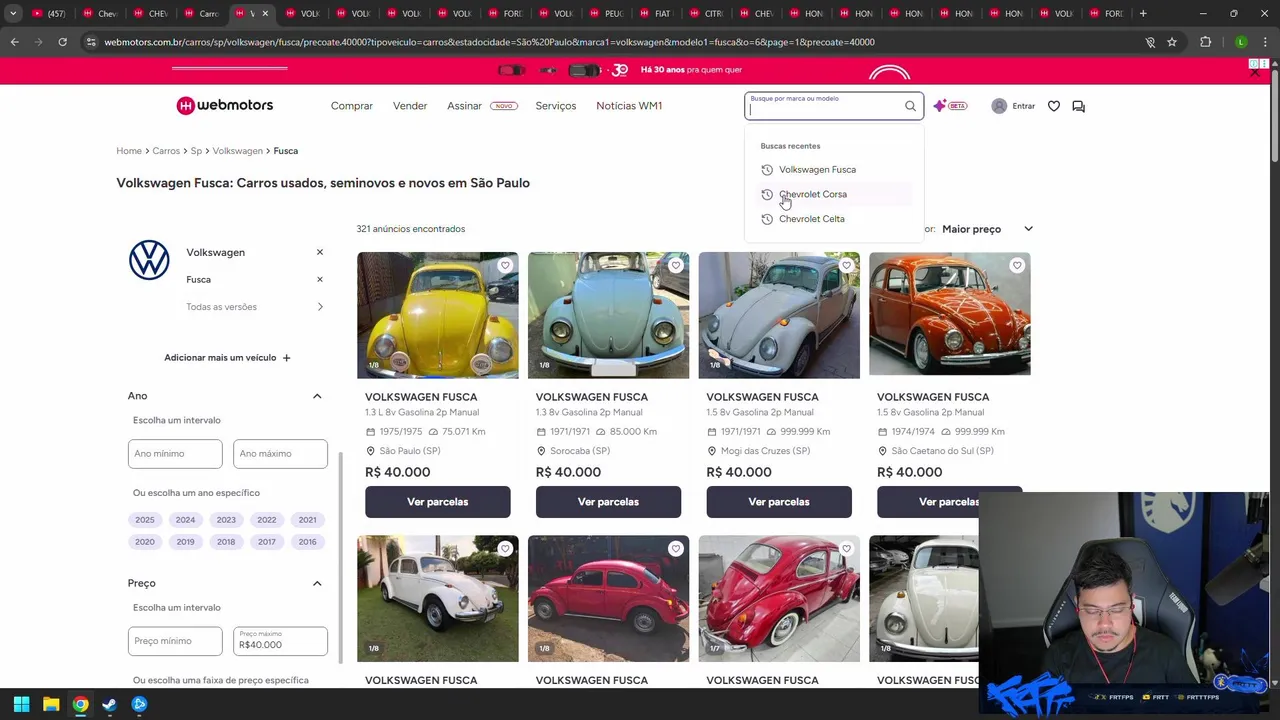The height and width of the screenshot is (720, 1280).
Task: Open the AI BETA sparkle assistant
Action: (x=949, y=106)
